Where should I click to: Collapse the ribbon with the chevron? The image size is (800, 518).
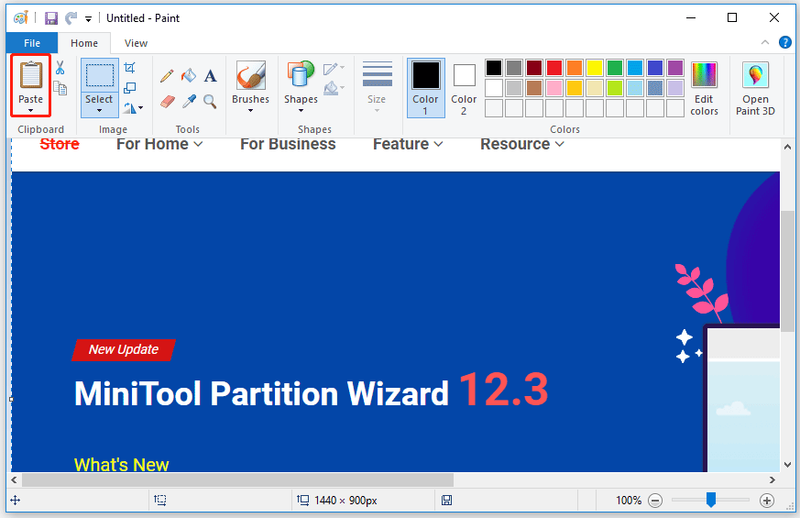tap(765, 42)
